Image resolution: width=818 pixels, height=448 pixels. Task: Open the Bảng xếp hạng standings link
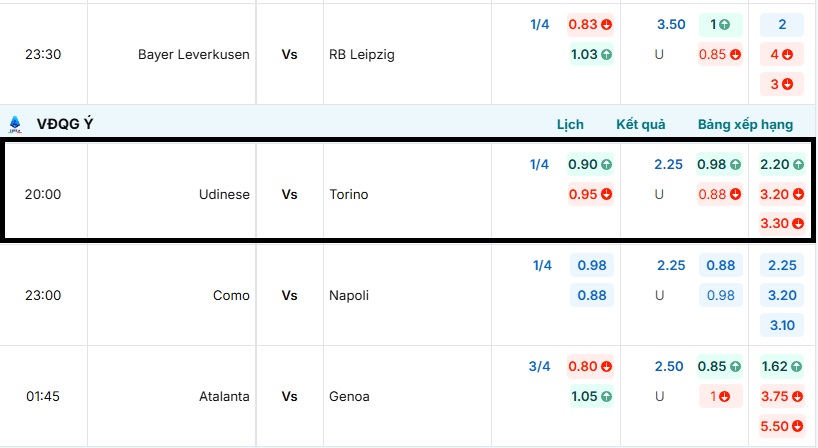(745, 125)
